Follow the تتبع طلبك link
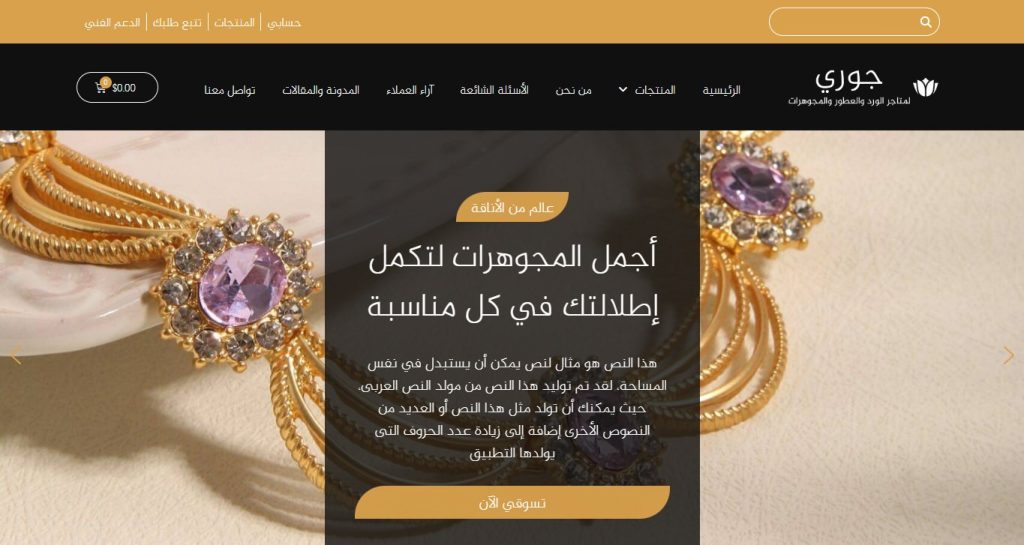The height and width of the screenshot is (545, 1024). click(x=177, y=23)
